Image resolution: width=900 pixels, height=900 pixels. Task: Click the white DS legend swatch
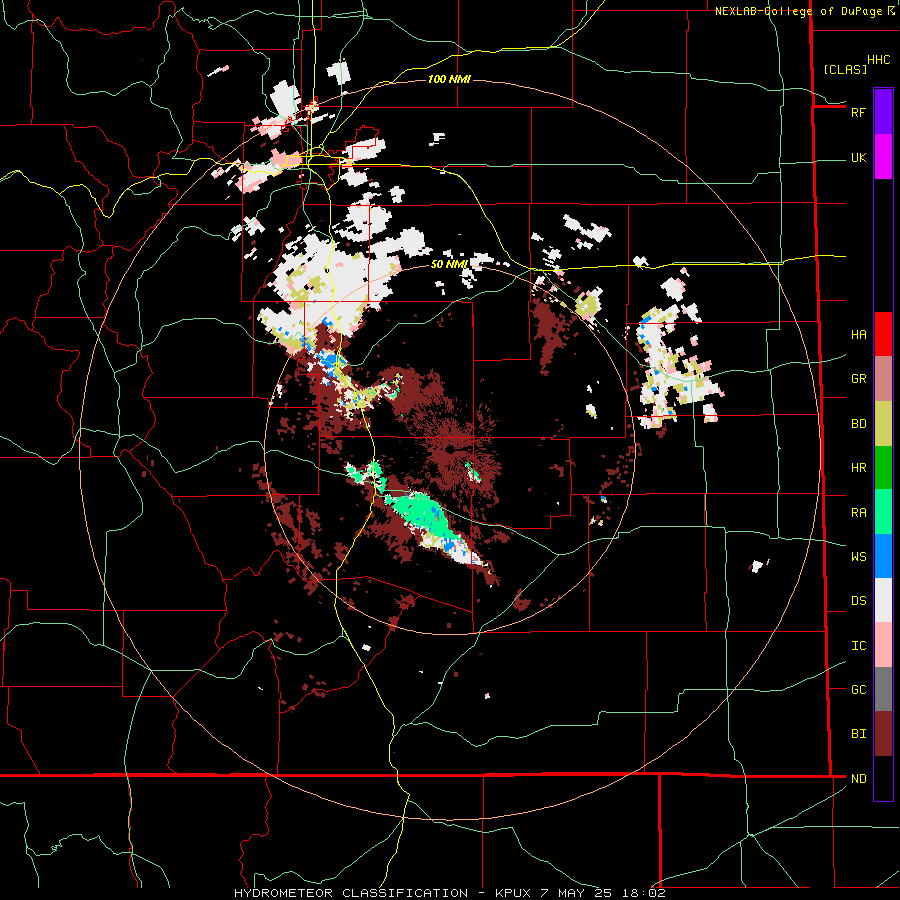[x=883, y=600]
